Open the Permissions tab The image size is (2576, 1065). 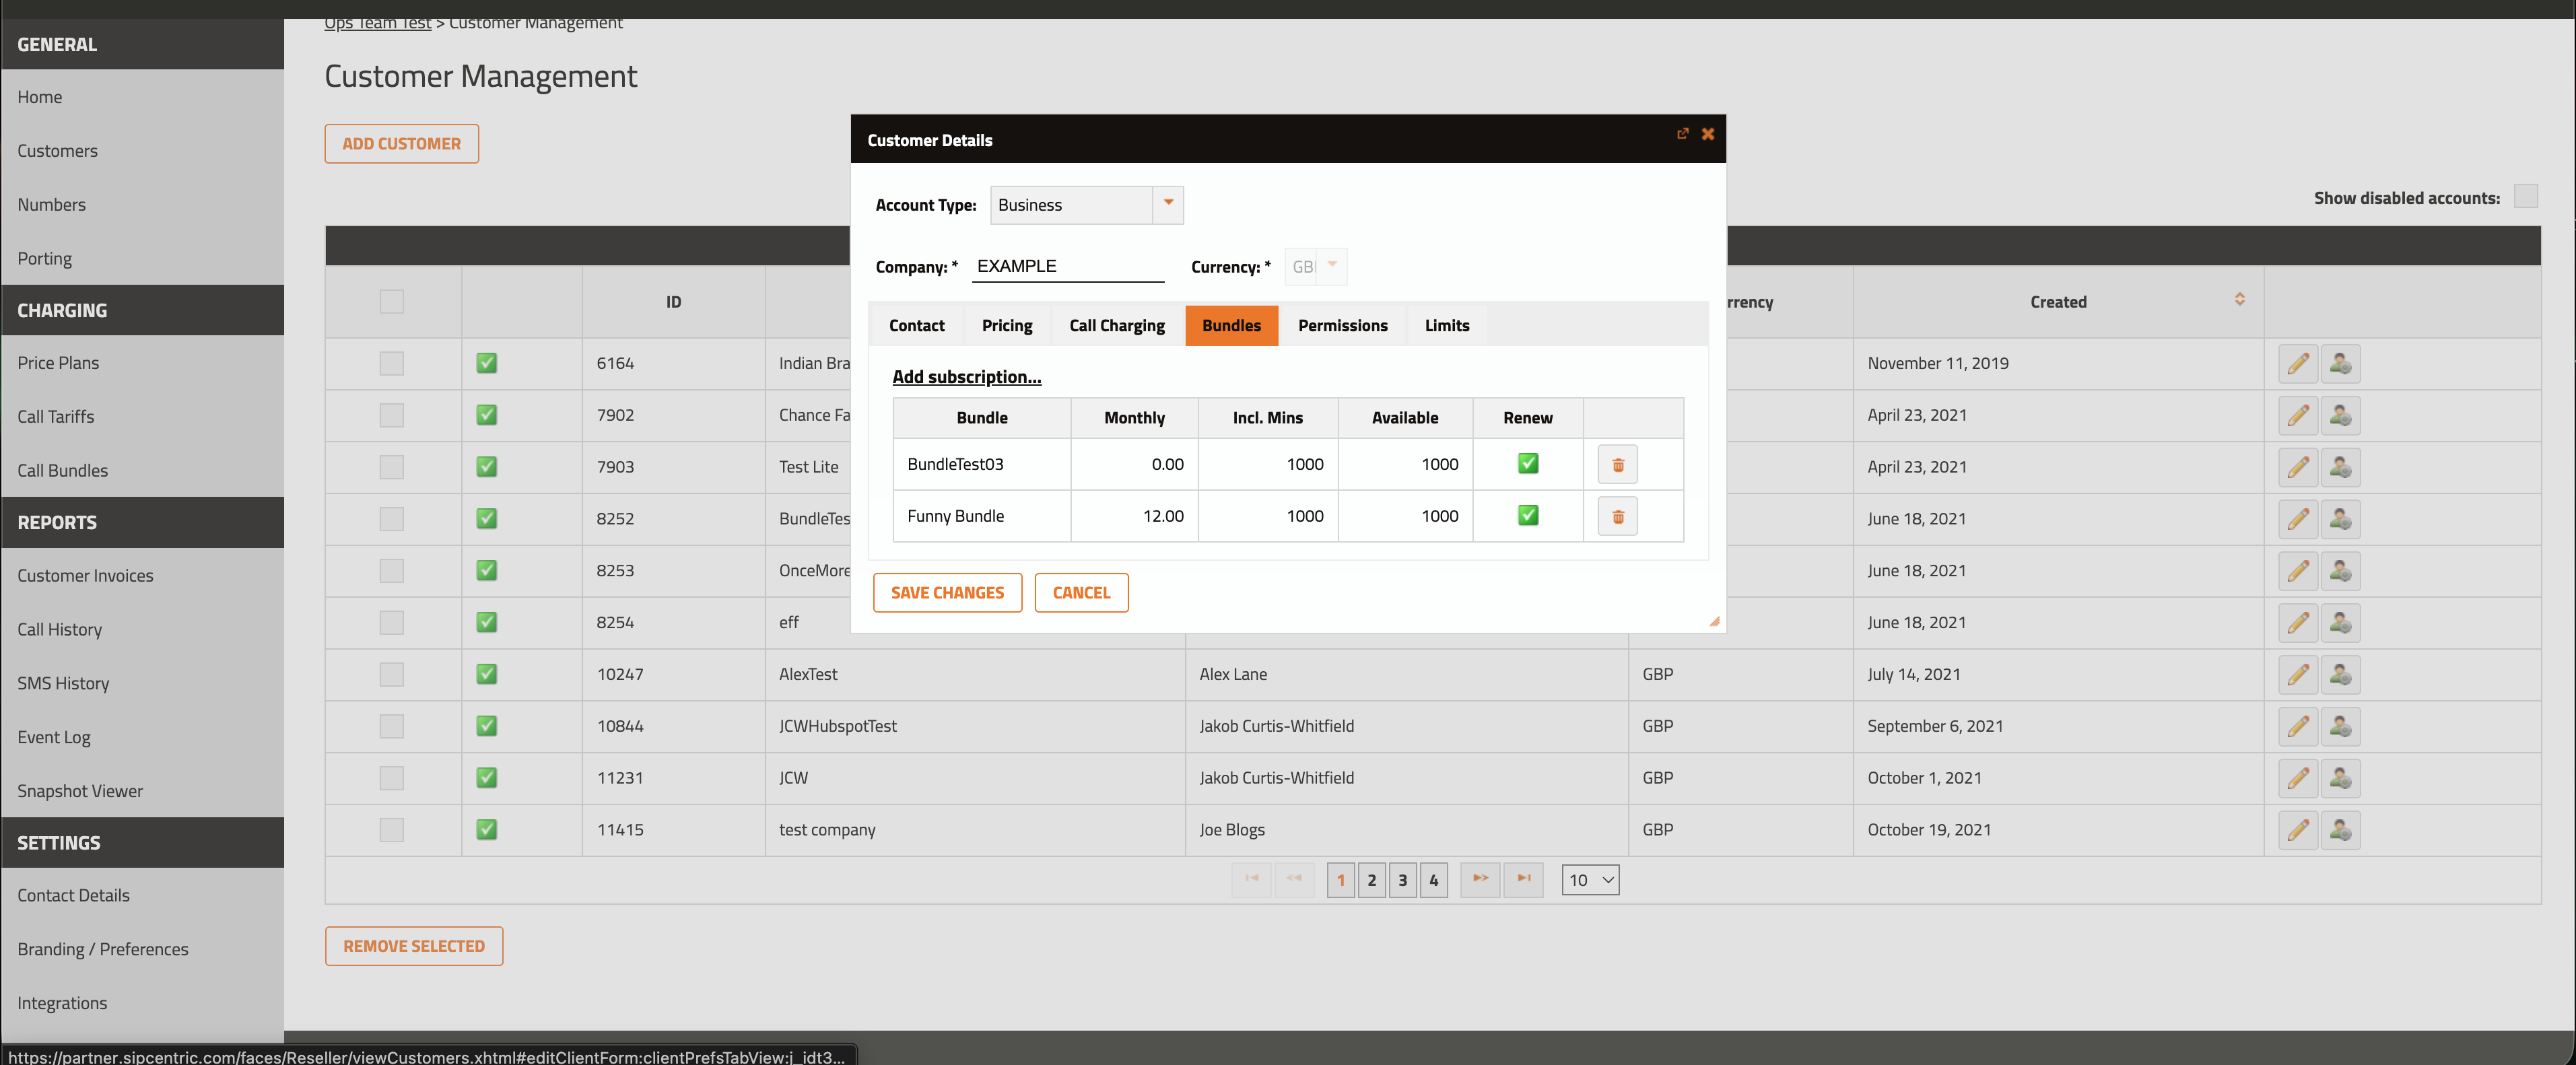(1343, 326)
